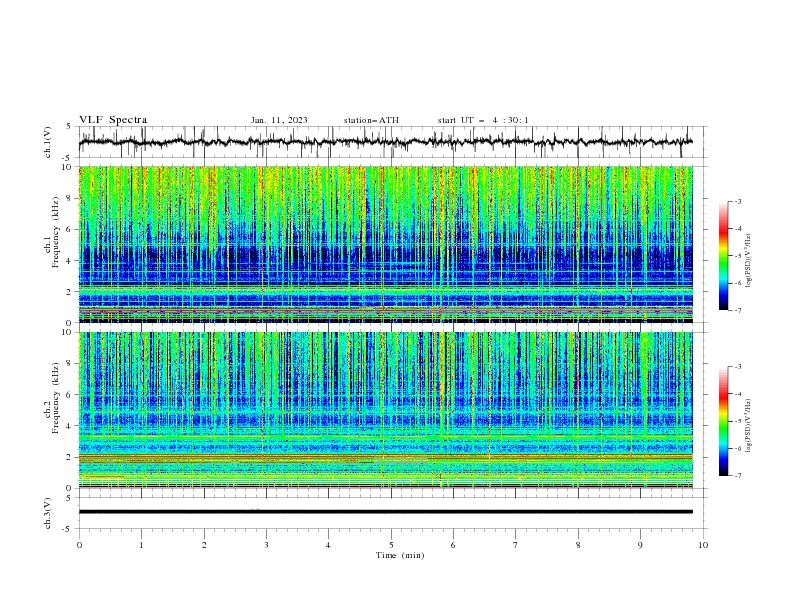The height and width of the screenshot is (612, 792).
Task: Click the ch.1 spectrogram color scale bar
Action: click(723, 256)
